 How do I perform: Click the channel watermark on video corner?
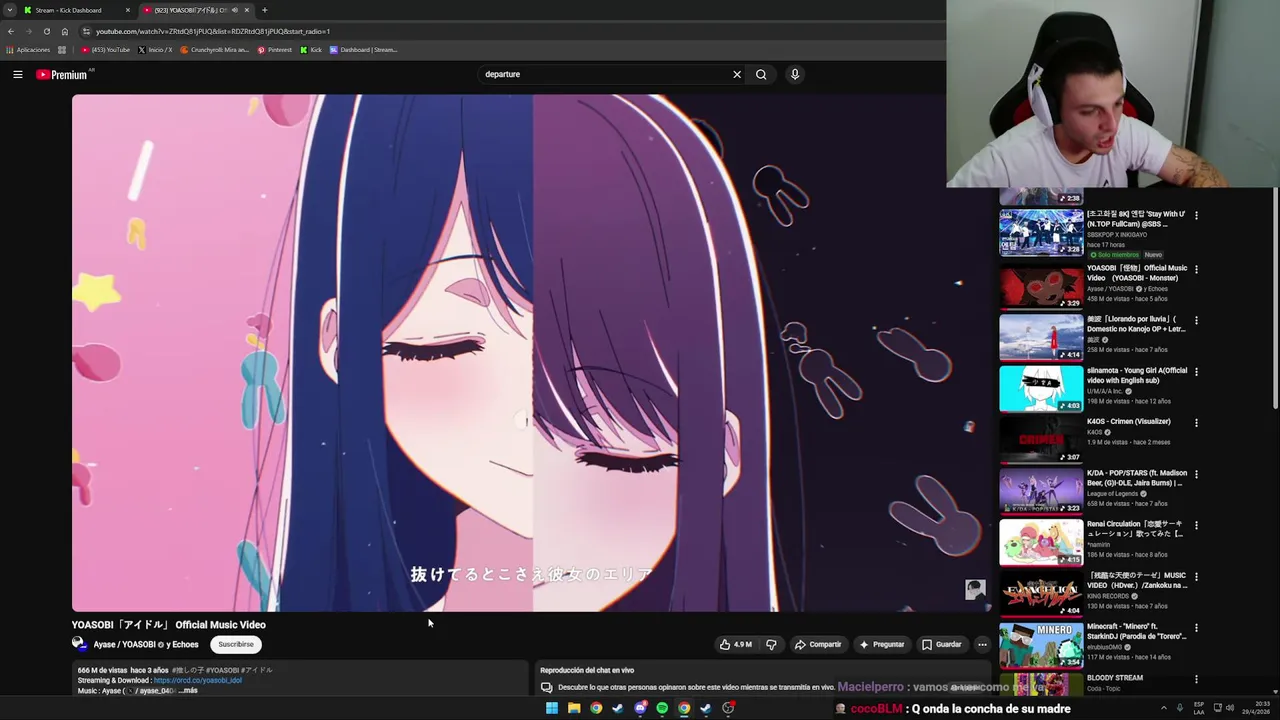[x=975, y=589]
